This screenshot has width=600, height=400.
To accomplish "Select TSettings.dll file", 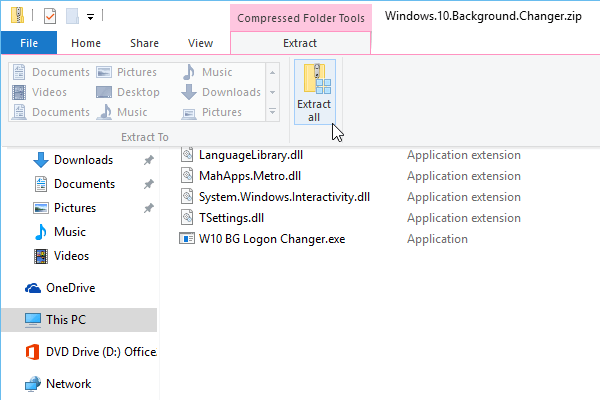I will point(231,218).
